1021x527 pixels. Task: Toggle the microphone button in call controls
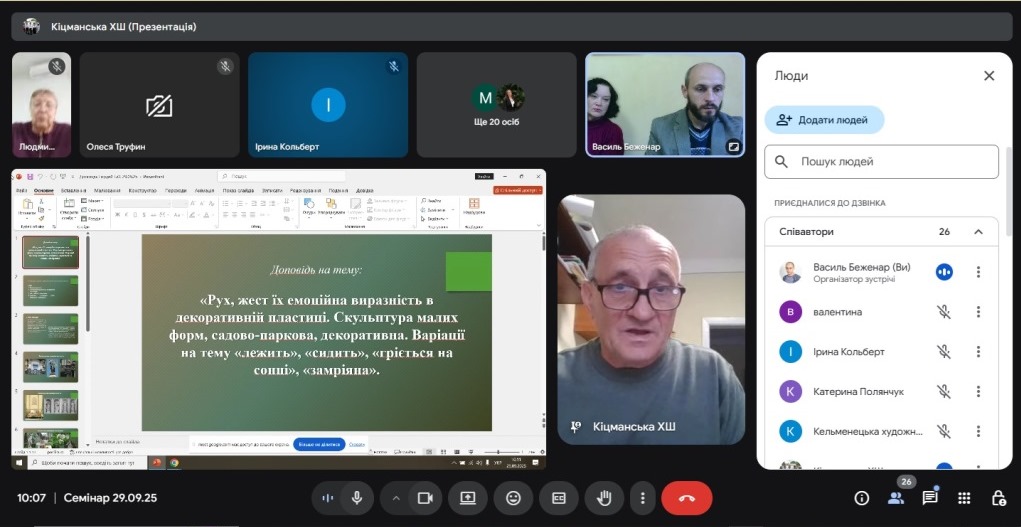tap(356, 498)
